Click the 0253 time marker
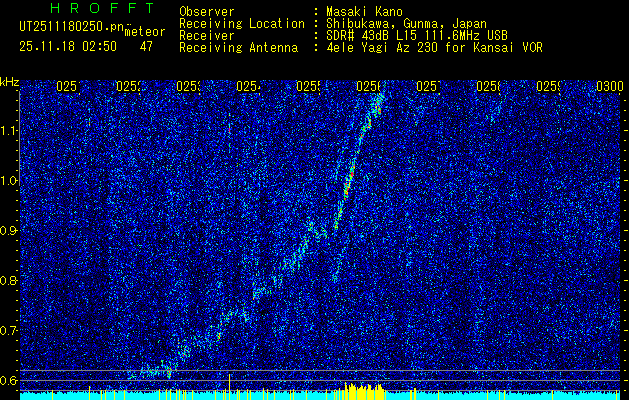 click(x=188, y=86)
